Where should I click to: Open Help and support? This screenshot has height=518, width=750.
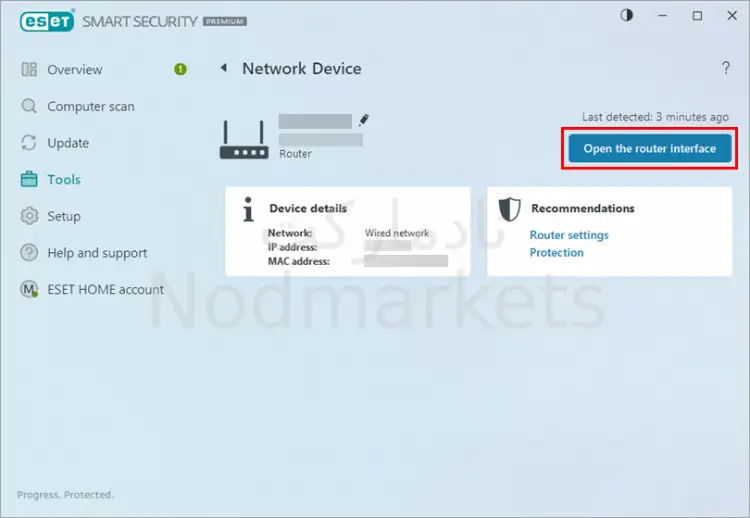click(97, 253)
